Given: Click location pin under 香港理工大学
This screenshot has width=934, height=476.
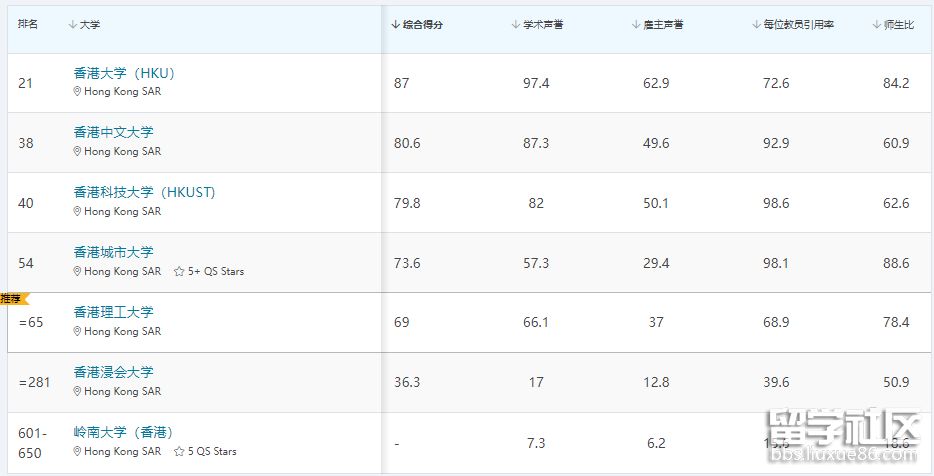Looking at the screenshot, I should (77, 331).
